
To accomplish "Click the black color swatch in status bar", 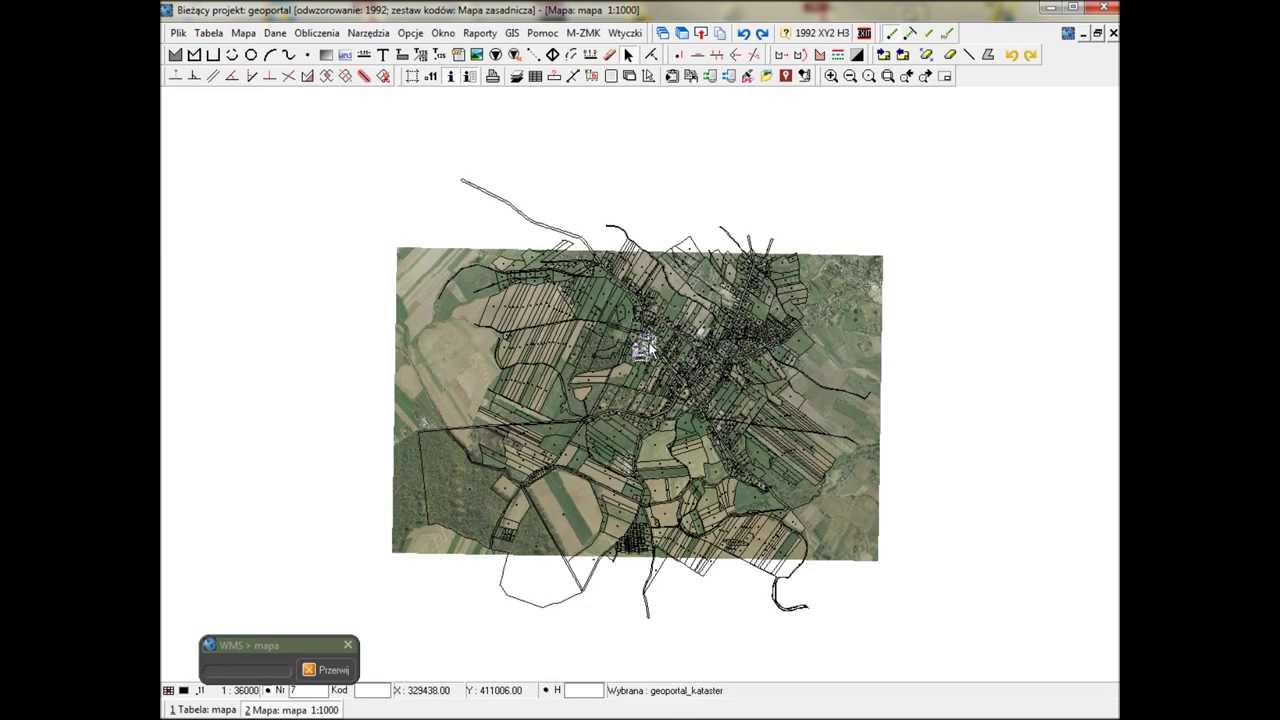I will point(184,690).
